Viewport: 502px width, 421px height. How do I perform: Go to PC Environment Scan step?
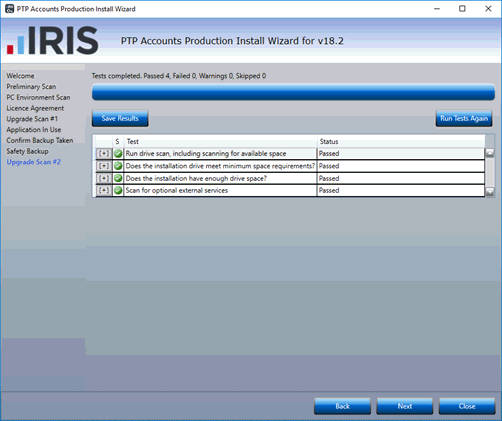pos(38,97)
